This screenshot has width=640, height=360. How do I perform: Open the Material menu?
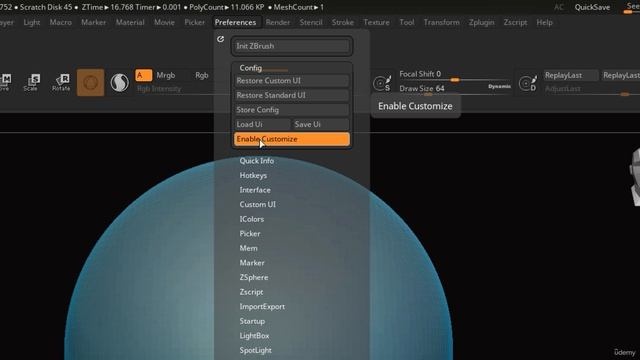[130, 22]
